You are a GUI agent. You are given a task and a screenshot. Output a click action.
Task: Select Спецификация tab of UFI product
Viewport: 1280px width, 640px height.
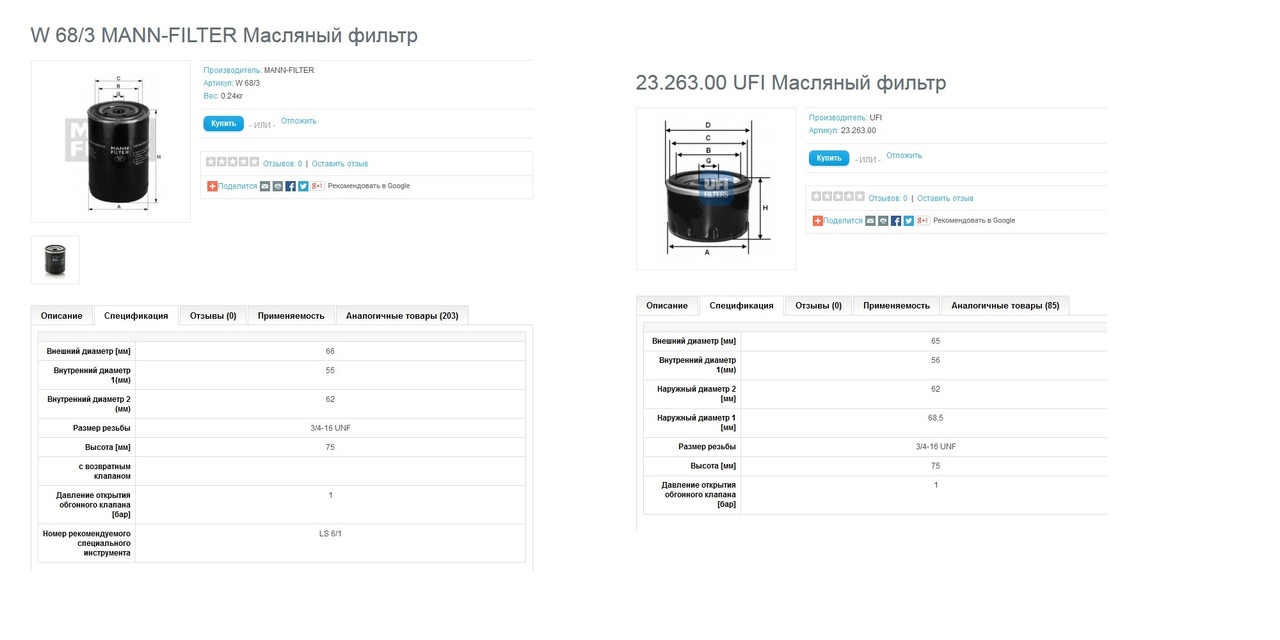point(741,306)
